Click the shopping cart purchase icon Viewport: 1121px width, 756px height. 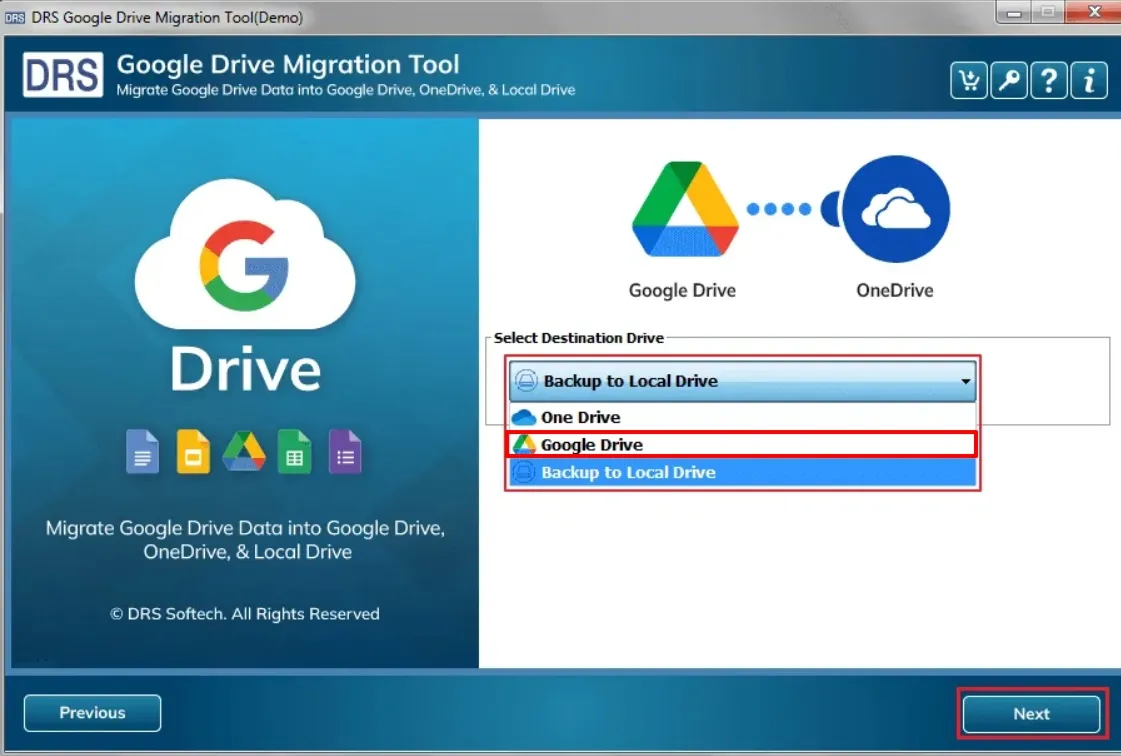(x=968, y=81)
